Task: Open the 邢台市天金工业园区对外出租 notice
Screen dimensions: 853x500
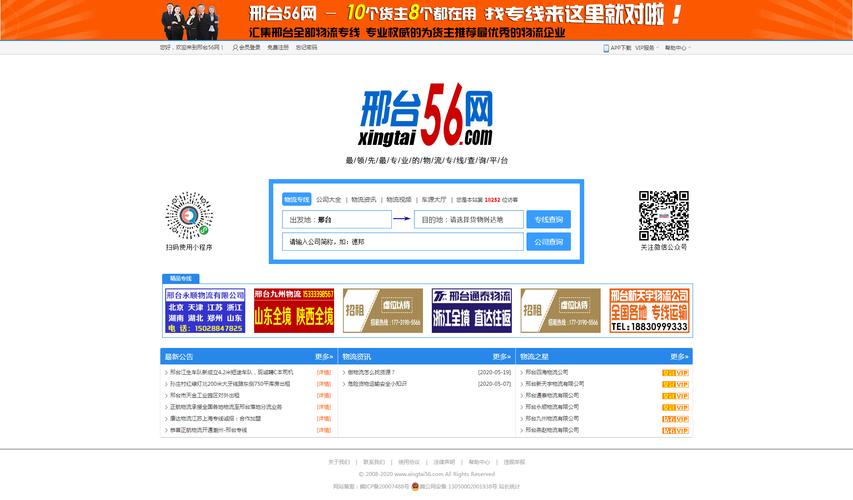Action: (x=205, y=396)
